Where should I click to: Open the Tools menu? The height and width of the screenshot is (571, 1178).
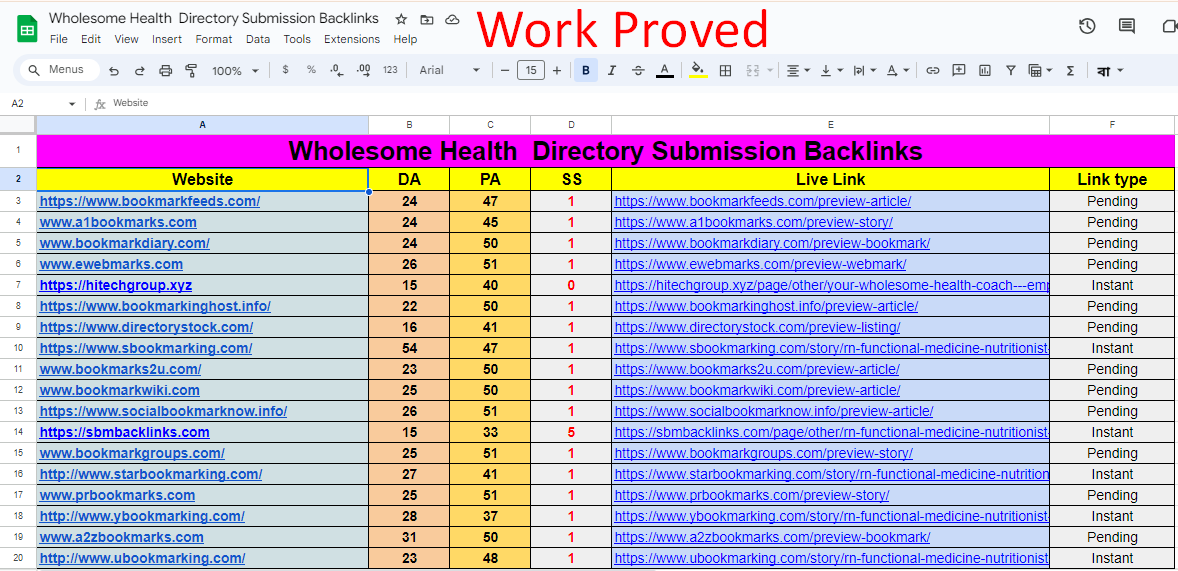297,39
